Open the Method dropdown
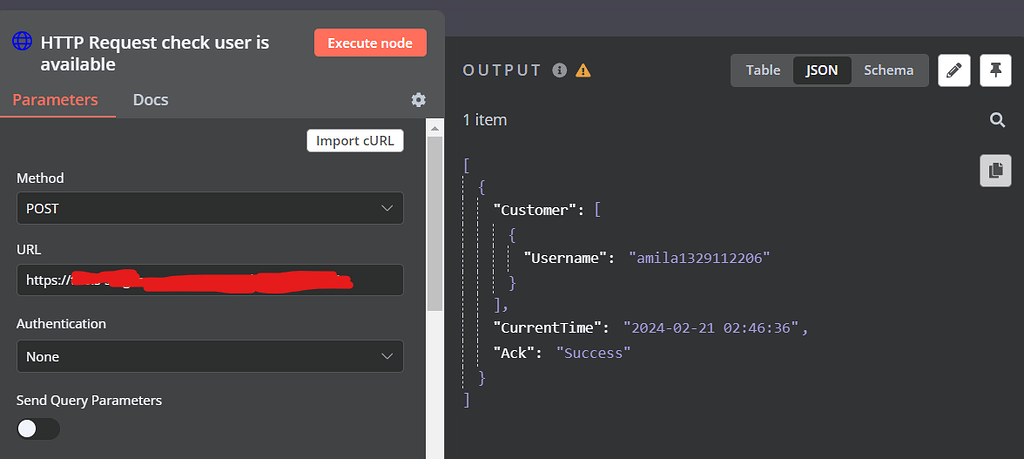 pyautogui.click(x=210, y=208)
